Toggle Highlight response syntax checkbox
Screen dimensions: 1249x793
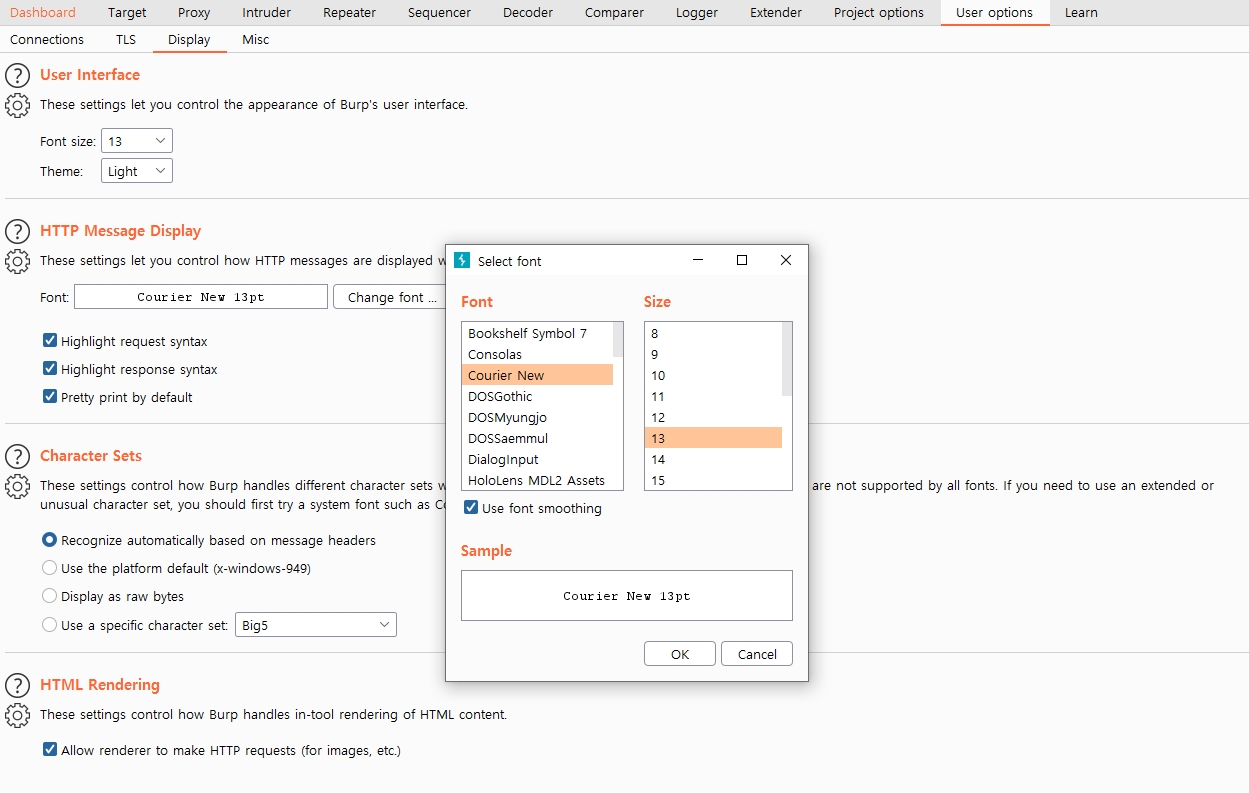(50, 369)
